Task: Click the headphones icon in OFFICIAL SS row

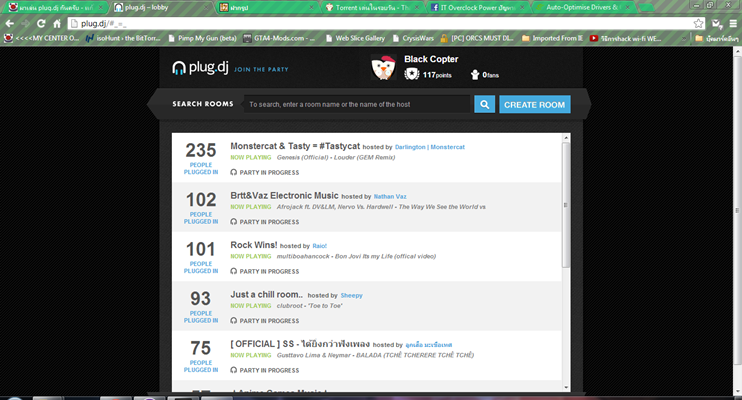Action: click(233, 370)
